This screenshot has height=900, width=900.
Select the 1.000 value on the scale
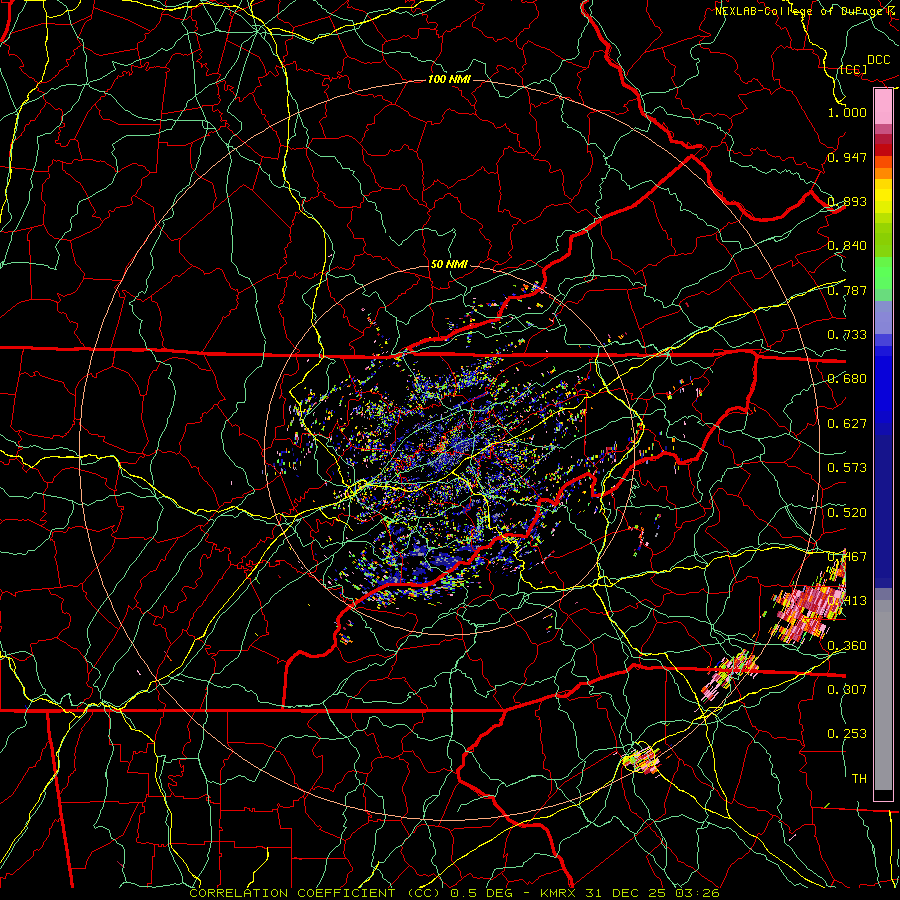click(847, 112)
